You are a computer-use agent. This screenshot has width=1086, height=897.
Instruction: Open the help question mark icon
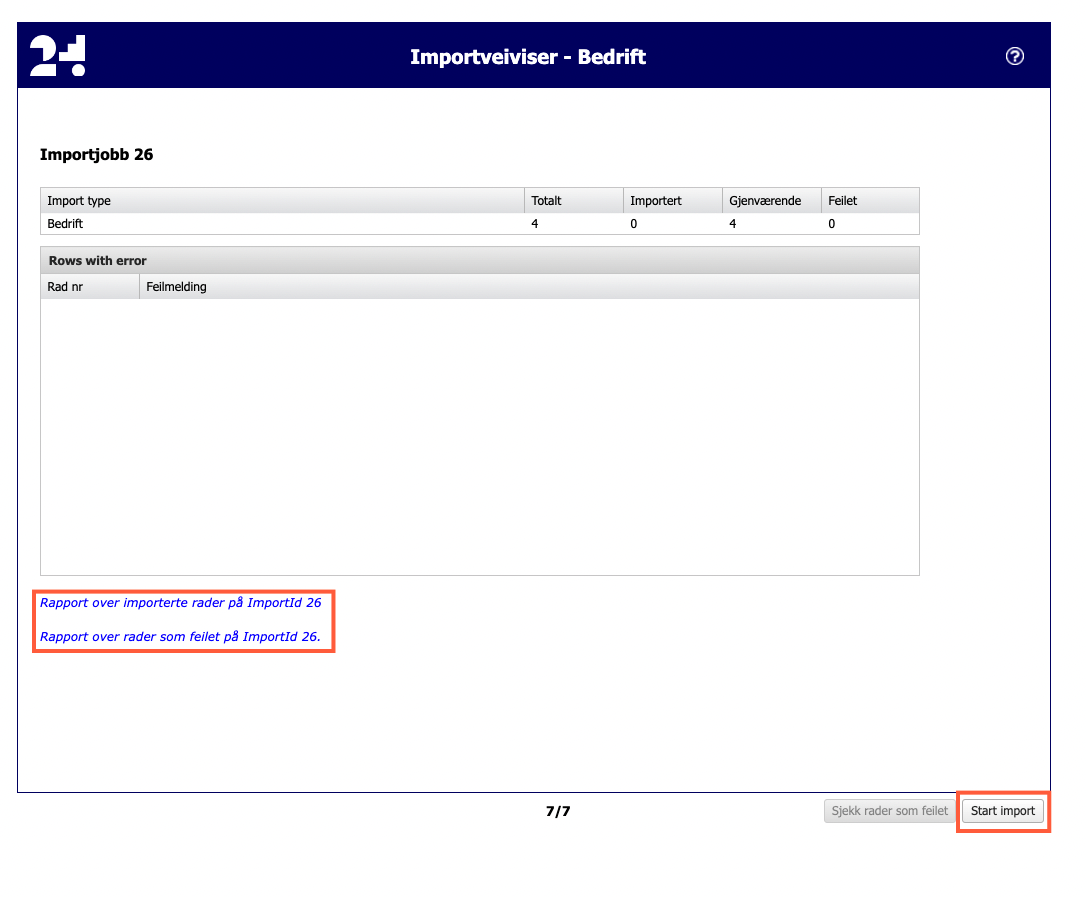pos(1014,56)
